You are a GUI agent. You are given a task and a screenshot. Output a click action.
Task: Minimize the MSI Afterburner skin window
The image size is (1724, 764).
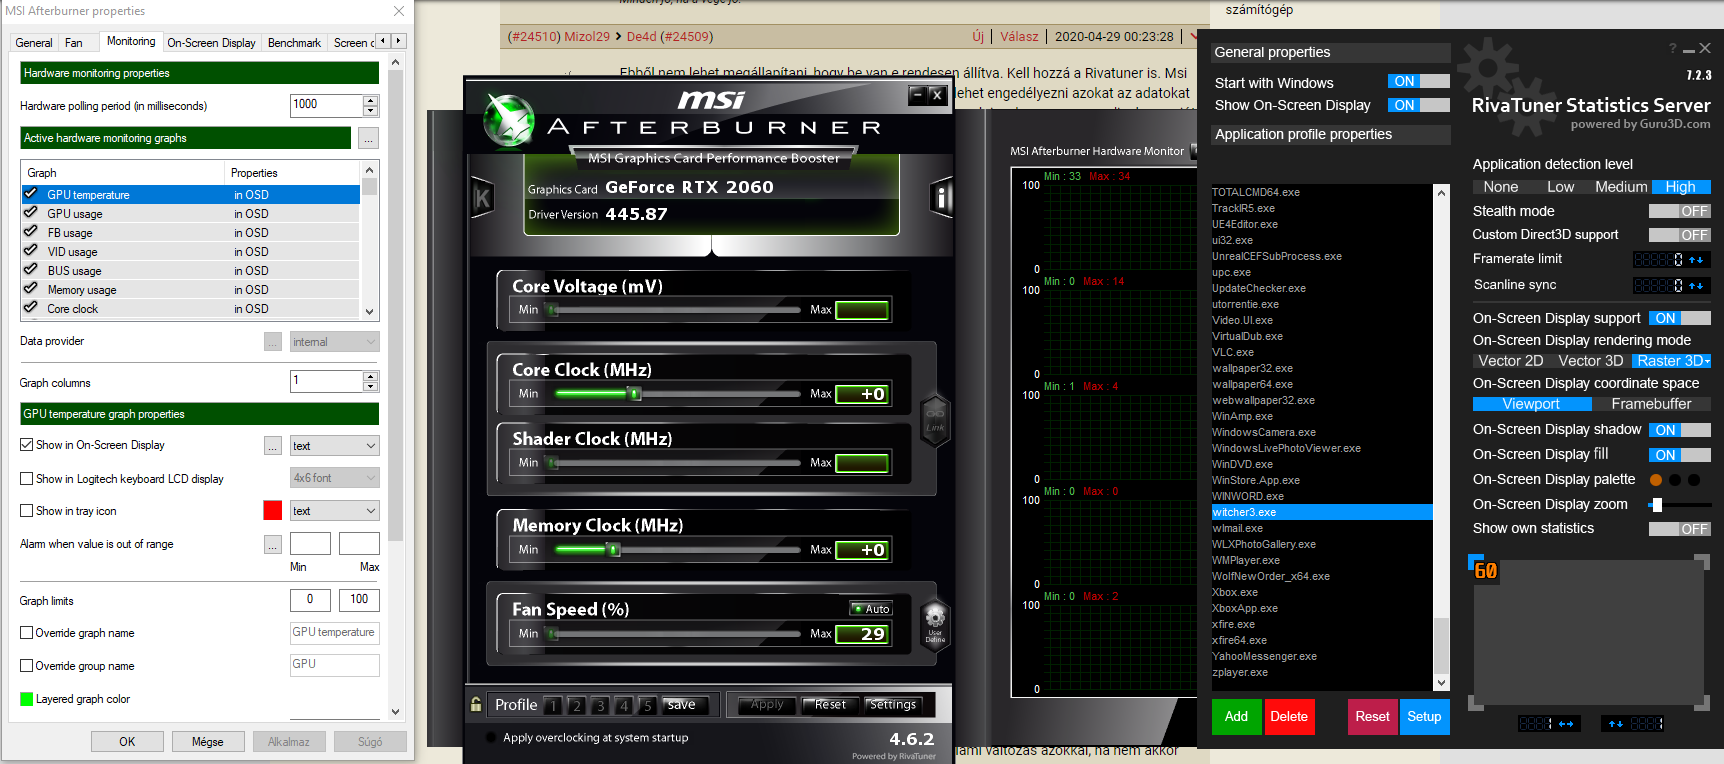(917, 94)
